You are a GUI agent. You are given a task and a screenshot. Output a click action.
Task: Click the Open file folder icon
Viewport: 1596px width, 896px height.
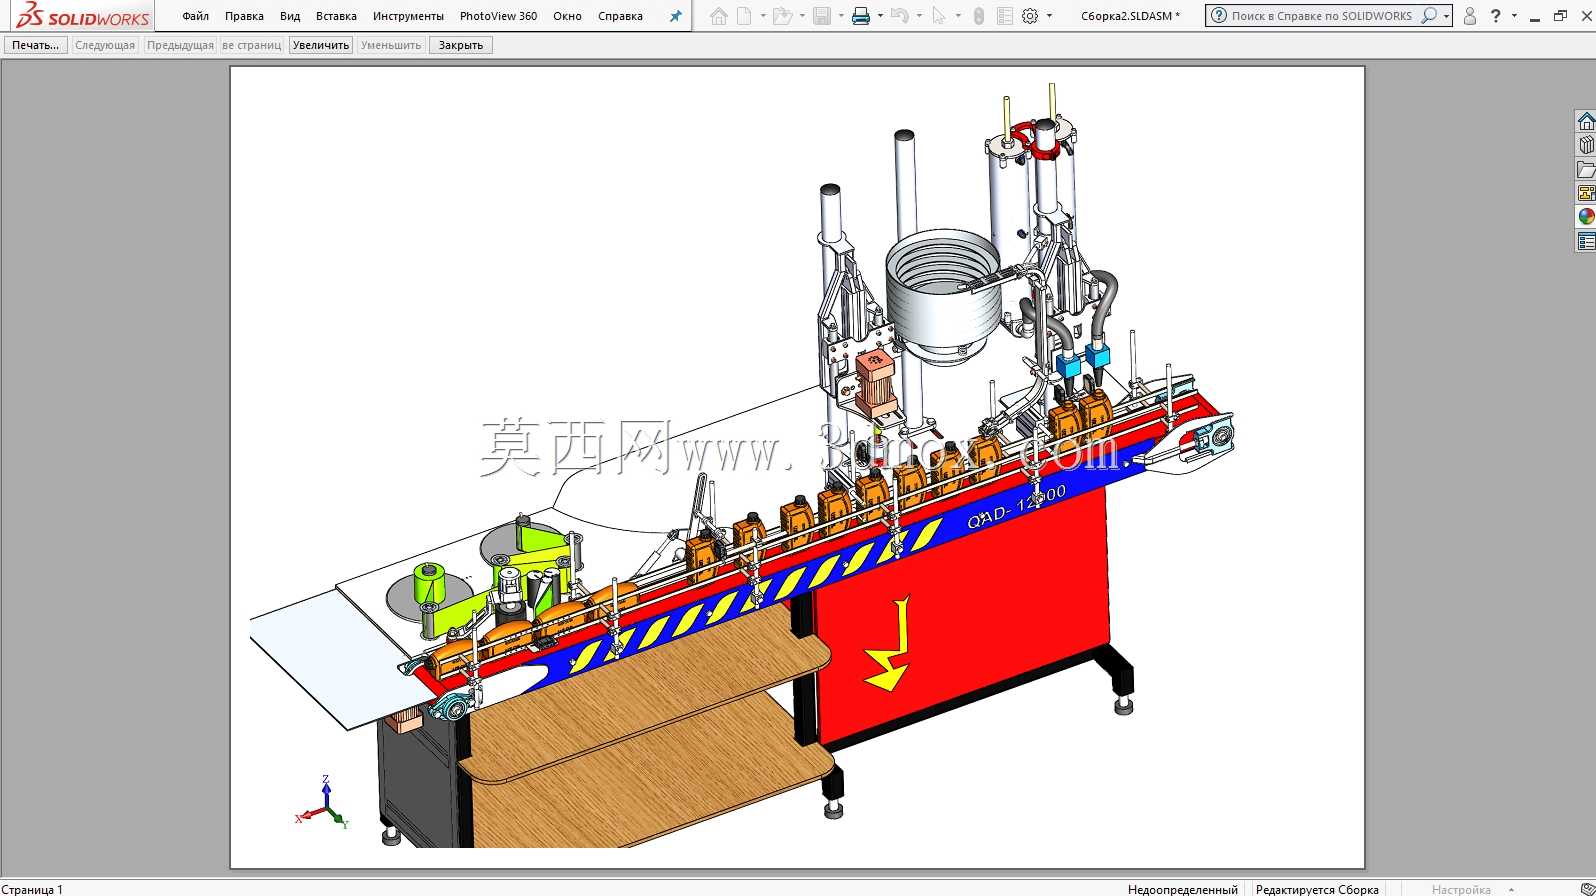pos(783,16)
